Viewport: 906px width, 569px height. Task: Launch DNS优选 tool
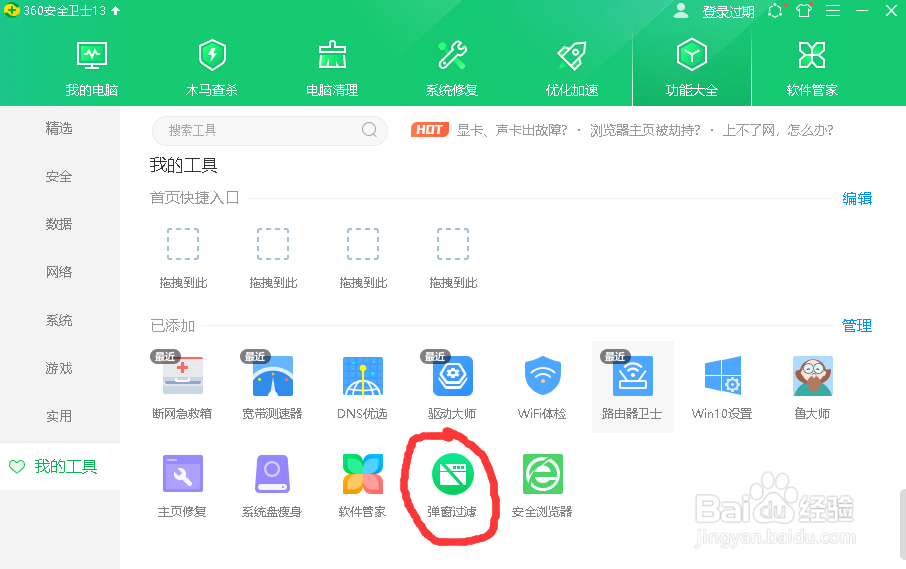(362, 388)
